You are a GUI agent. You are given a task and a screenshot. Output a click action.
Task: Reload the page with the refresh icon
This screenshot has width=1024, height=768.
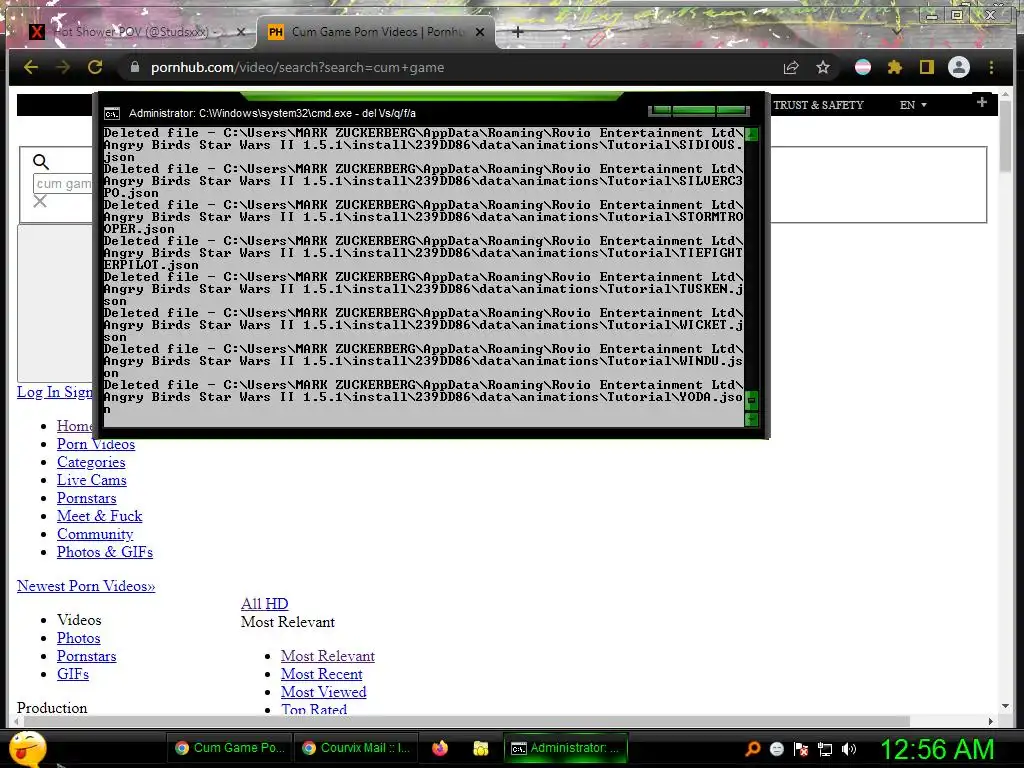95,67
